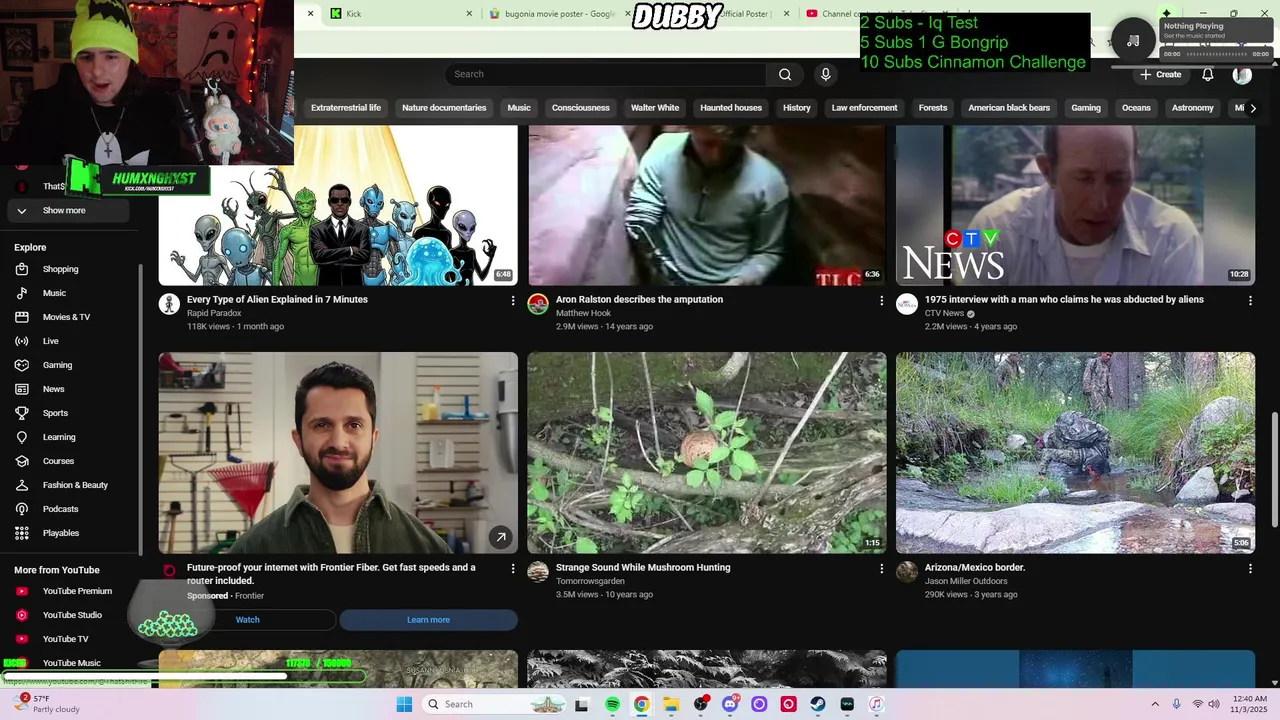Screen dimensions: 1280x720
Task: Select the Astronomy chip
Action: point(1193,108)
